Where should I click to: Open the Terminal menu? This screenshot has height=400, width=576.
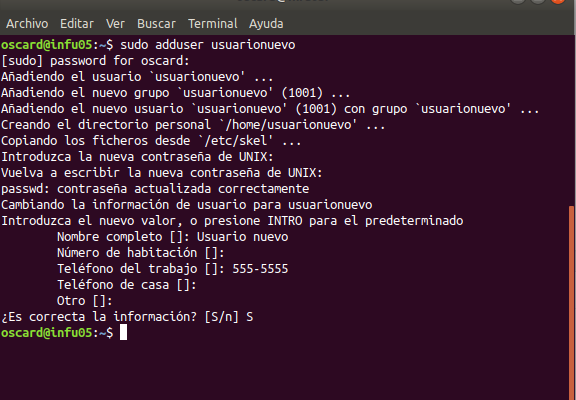(213, 24)
